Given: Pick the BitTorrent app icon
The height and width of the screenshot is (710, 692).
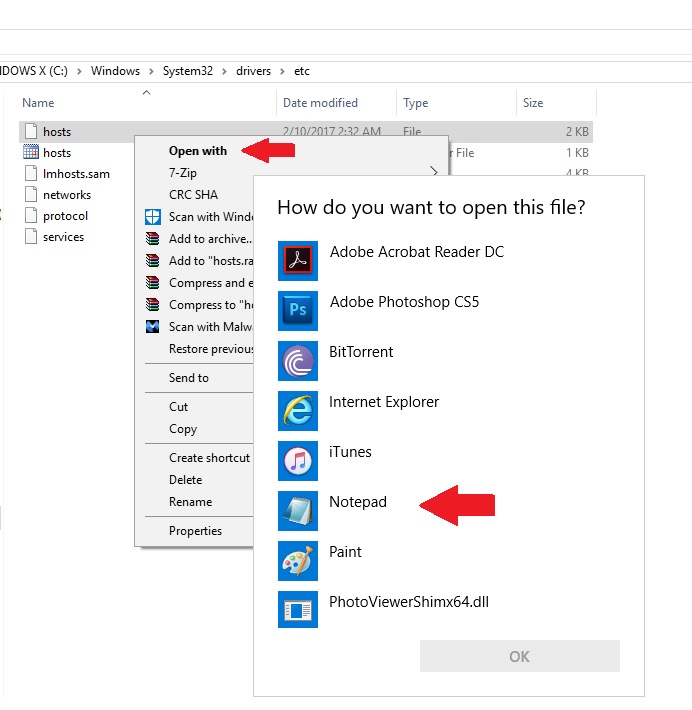Looking at the screenshot, I should coord(298,360).
